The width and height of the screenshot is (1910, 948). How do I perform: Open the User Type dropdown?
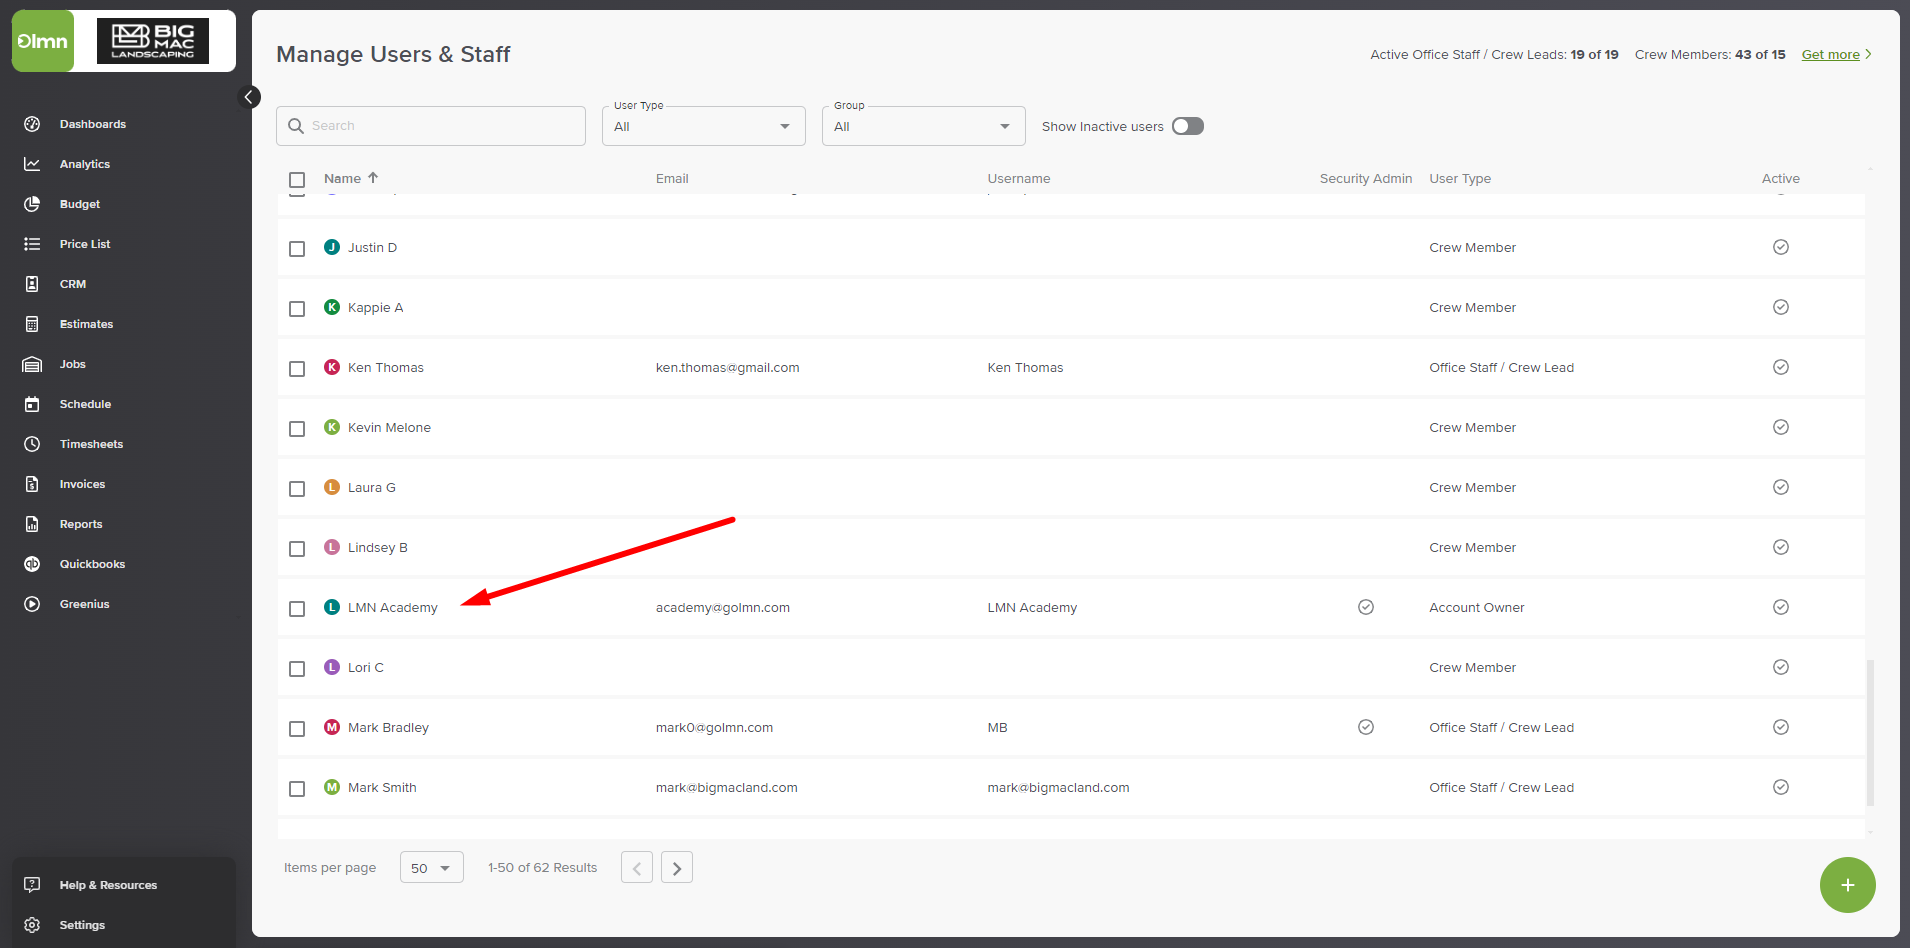pos(704,126)
